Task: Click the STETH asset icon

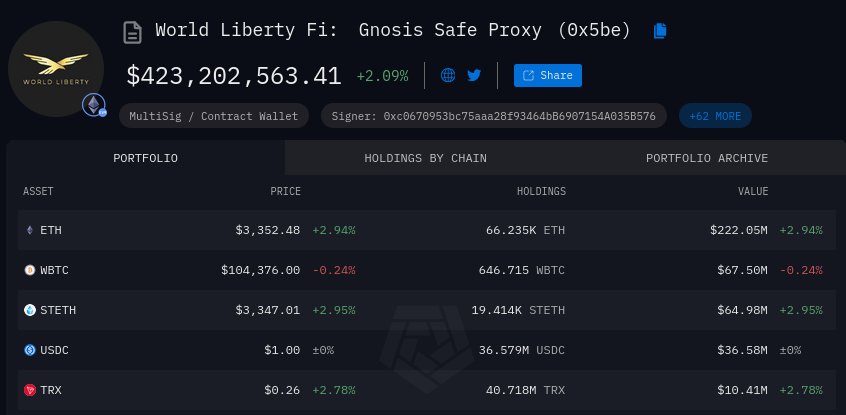Action: pyautogui.click(x=30, y=310)
